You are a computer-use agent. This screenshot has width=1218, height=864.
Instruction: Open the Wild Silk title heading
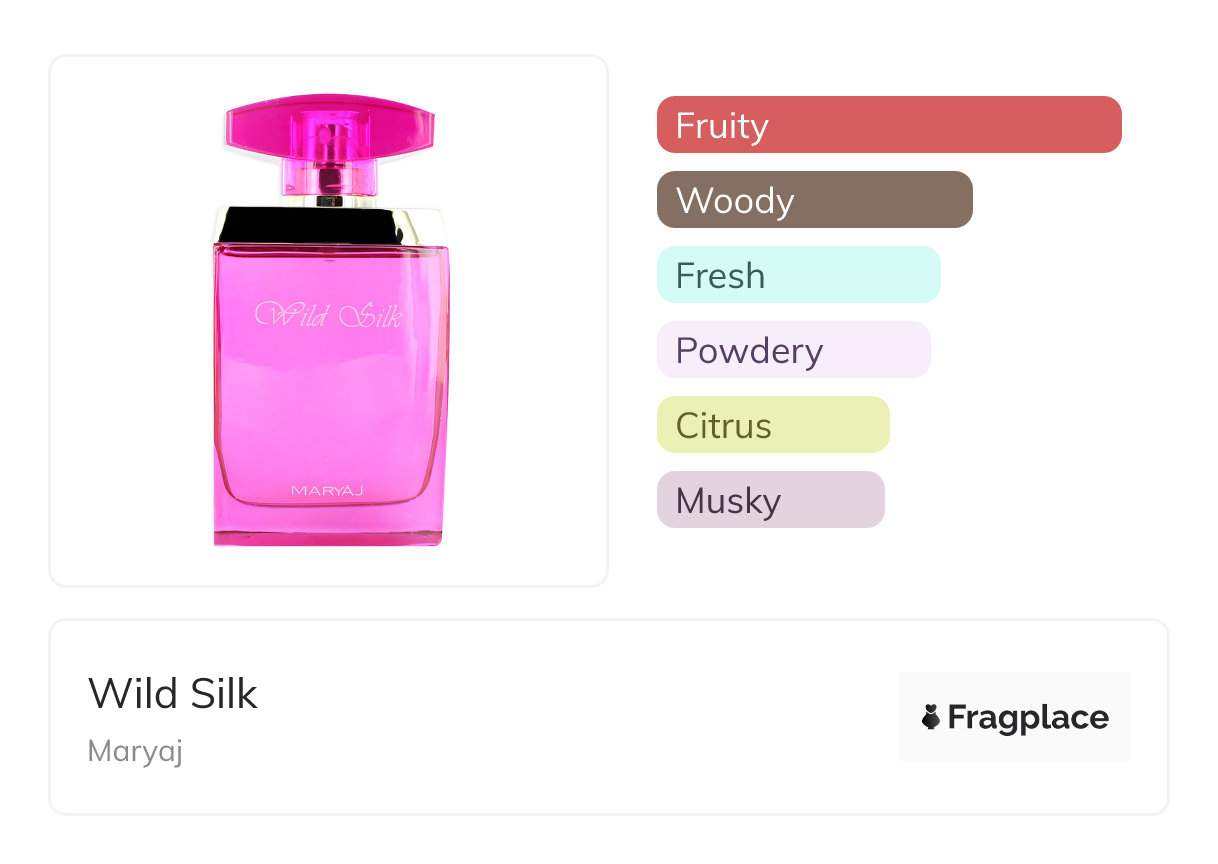(x=173, y=694)
